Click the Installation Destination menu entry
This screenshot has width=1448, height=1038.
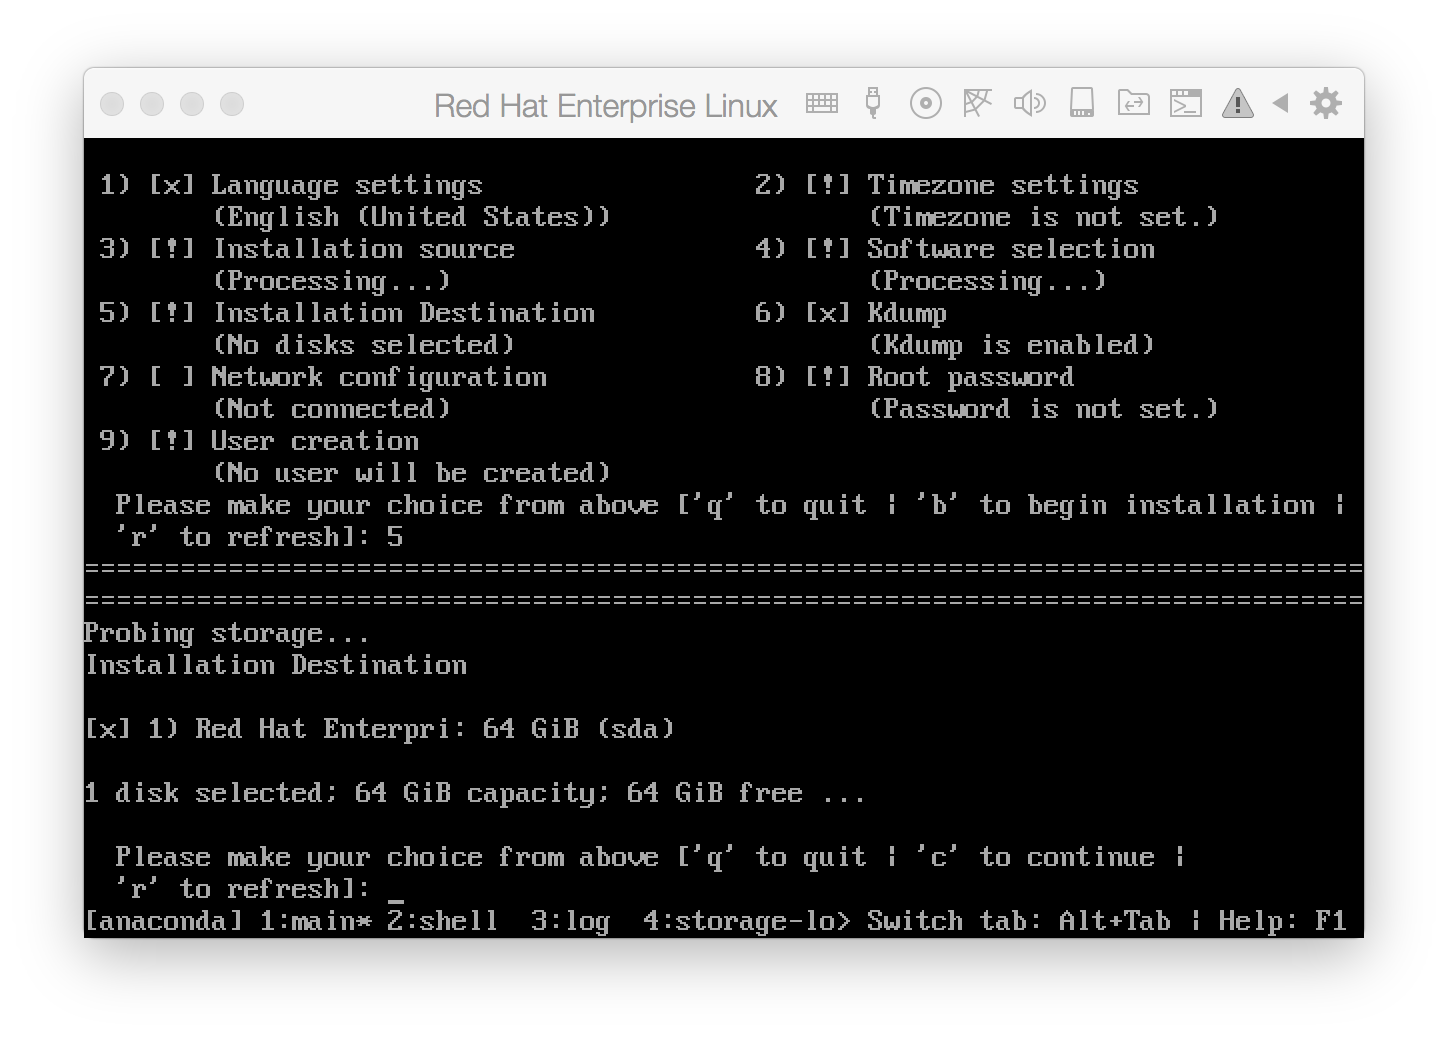[x=403, y=313]
